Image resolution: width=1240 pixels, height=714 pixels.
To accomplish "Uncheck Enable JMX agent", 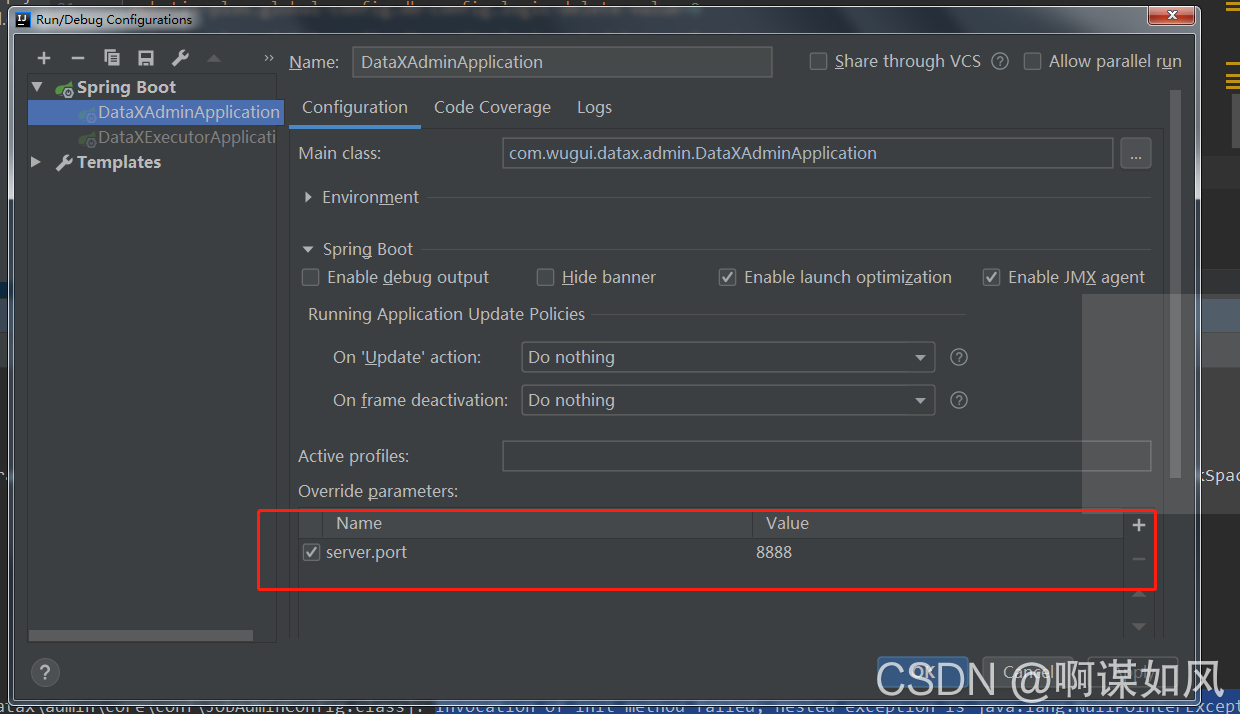I will point(992,277).
